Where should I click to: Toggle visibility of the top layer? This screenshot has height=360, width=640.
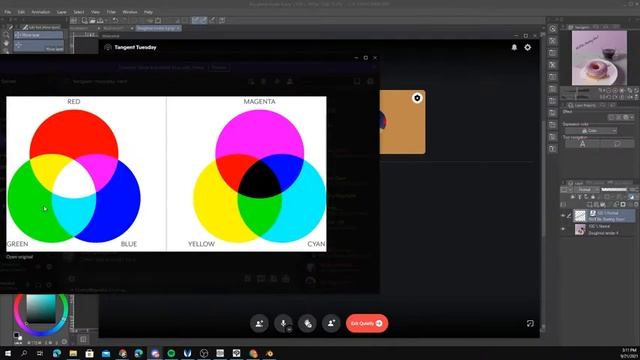pos(563,216)
